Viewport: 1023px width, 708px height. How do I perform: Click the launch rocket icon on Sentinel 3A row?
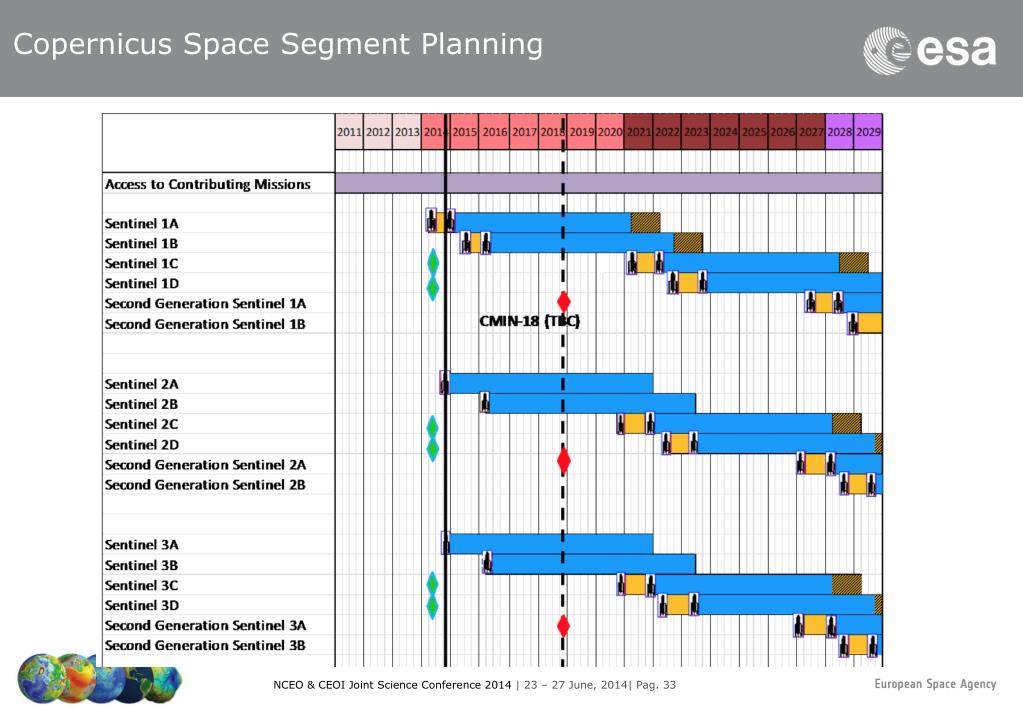(x=446, y=544)
